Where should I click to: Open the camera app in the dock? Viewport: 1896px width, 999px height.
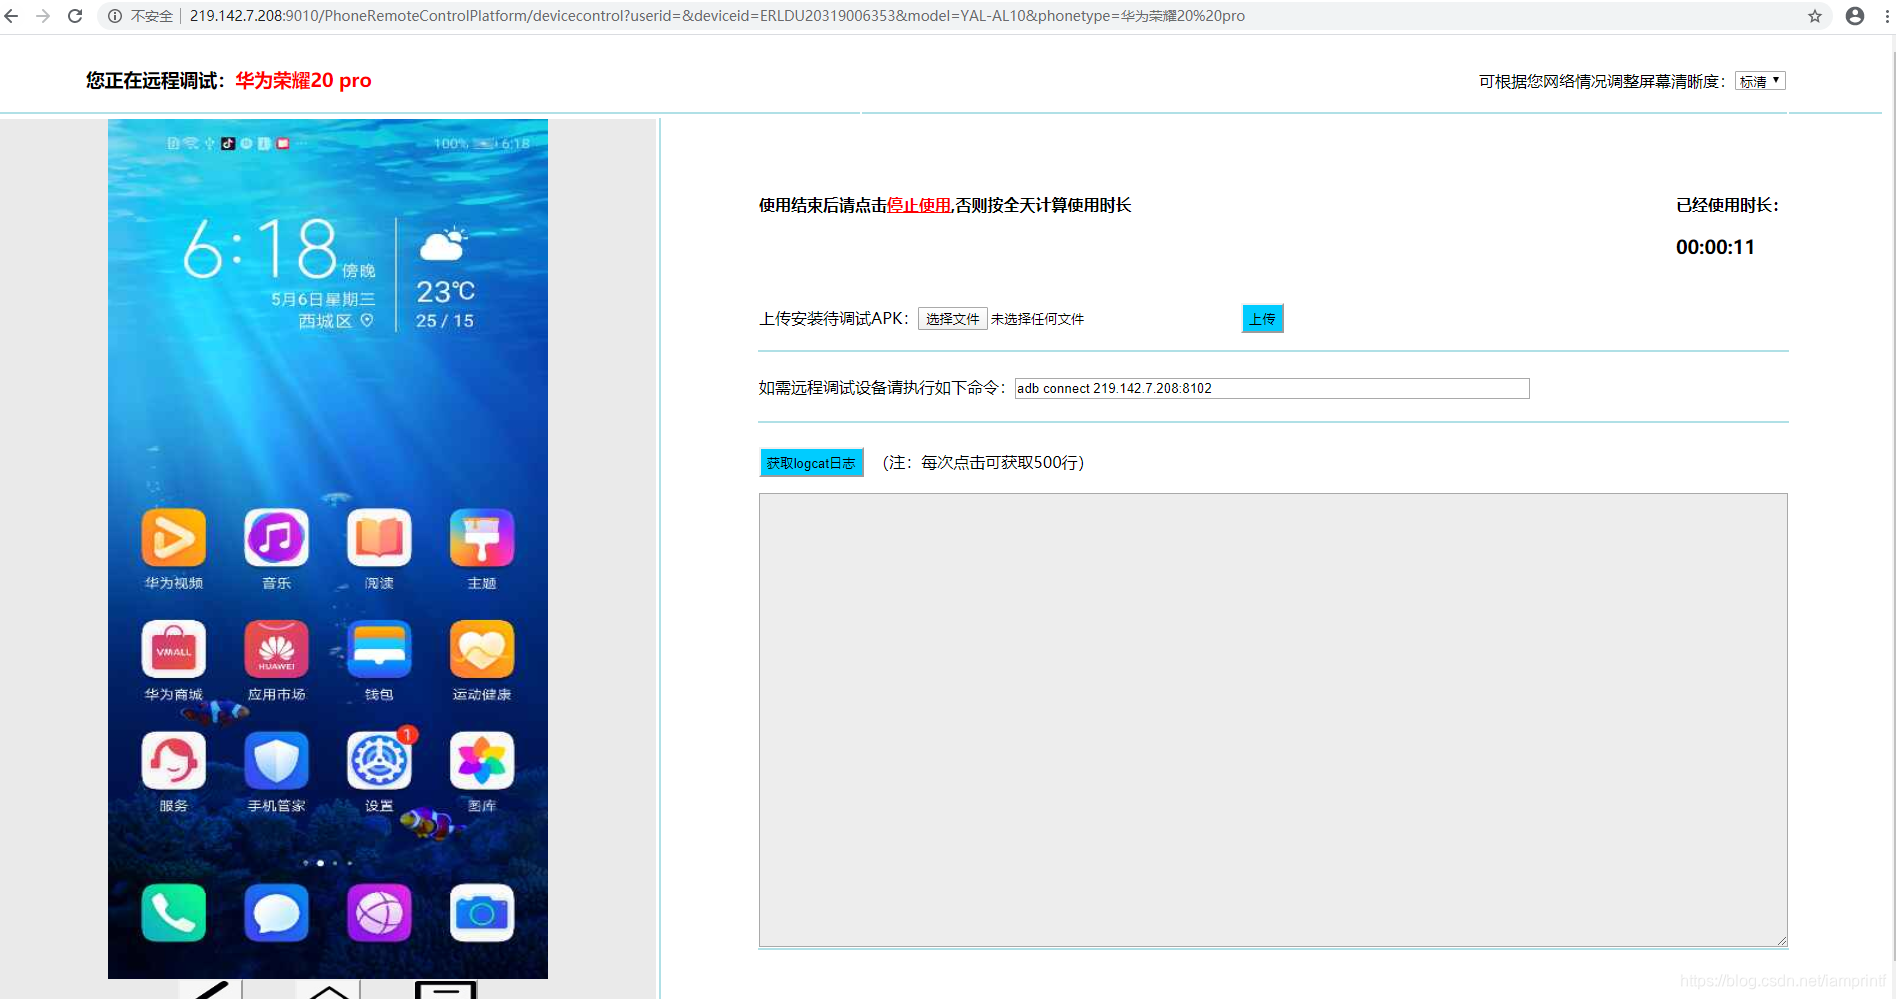click(x=481, y=912)
